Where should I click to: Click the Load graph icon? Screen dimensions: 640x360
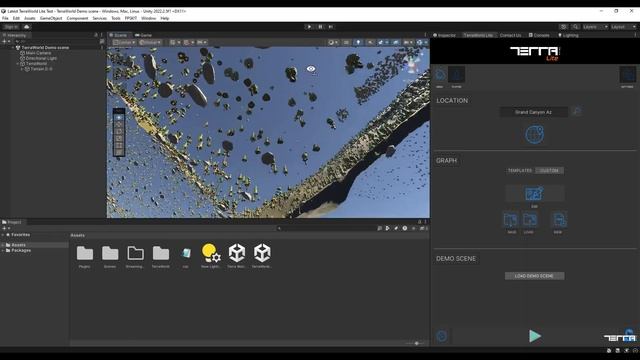pyautogui.click(x=529, y=220)
